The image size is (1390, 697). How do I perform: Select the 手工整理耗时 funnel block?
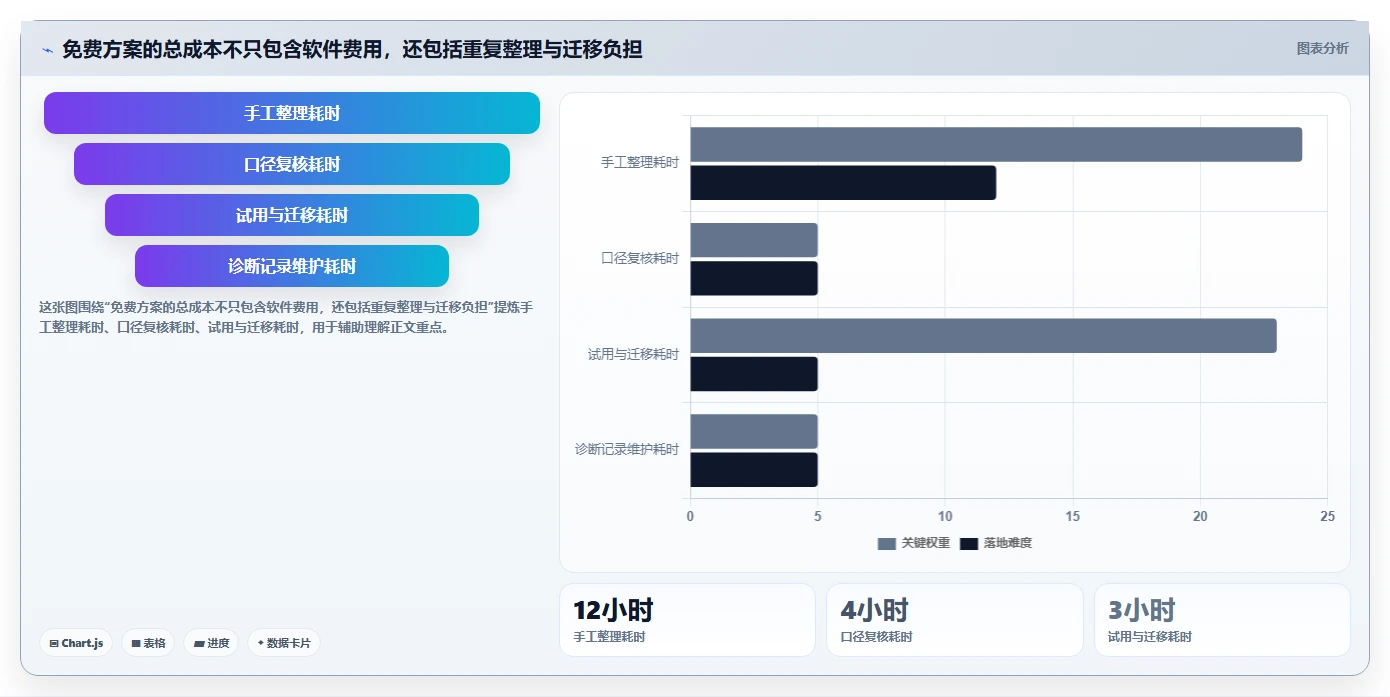tap(292, 113)
